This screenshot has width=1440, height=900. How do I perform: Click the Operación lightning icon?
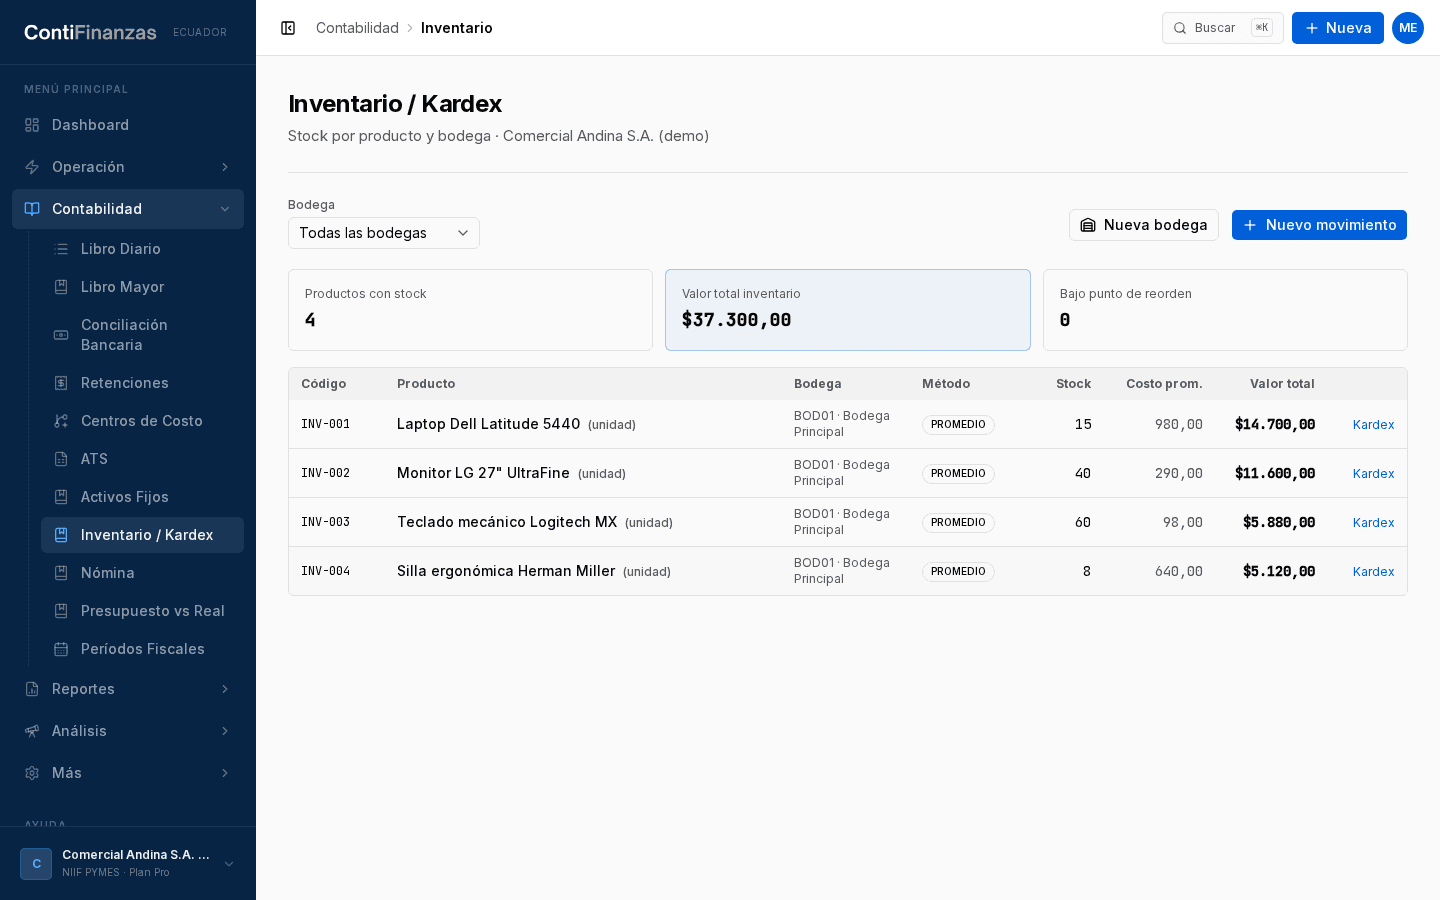click(32, 167)
